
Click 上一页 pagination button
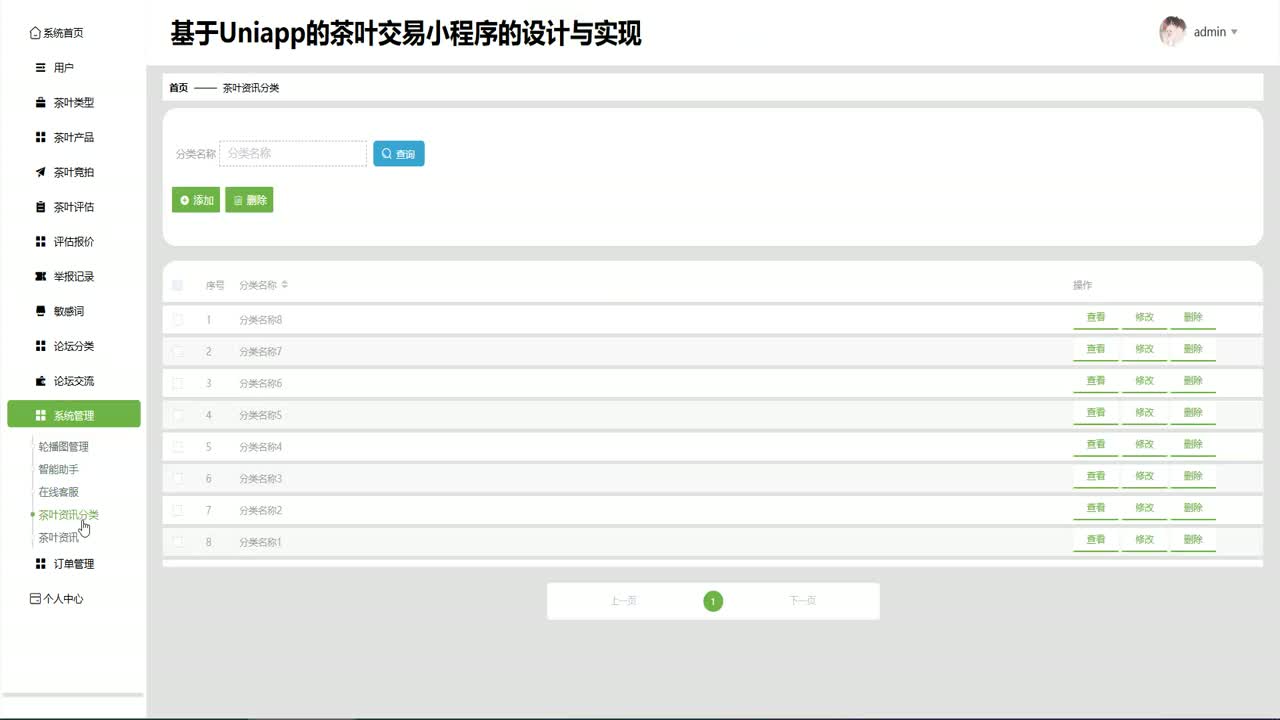click(x=624, y=601)
